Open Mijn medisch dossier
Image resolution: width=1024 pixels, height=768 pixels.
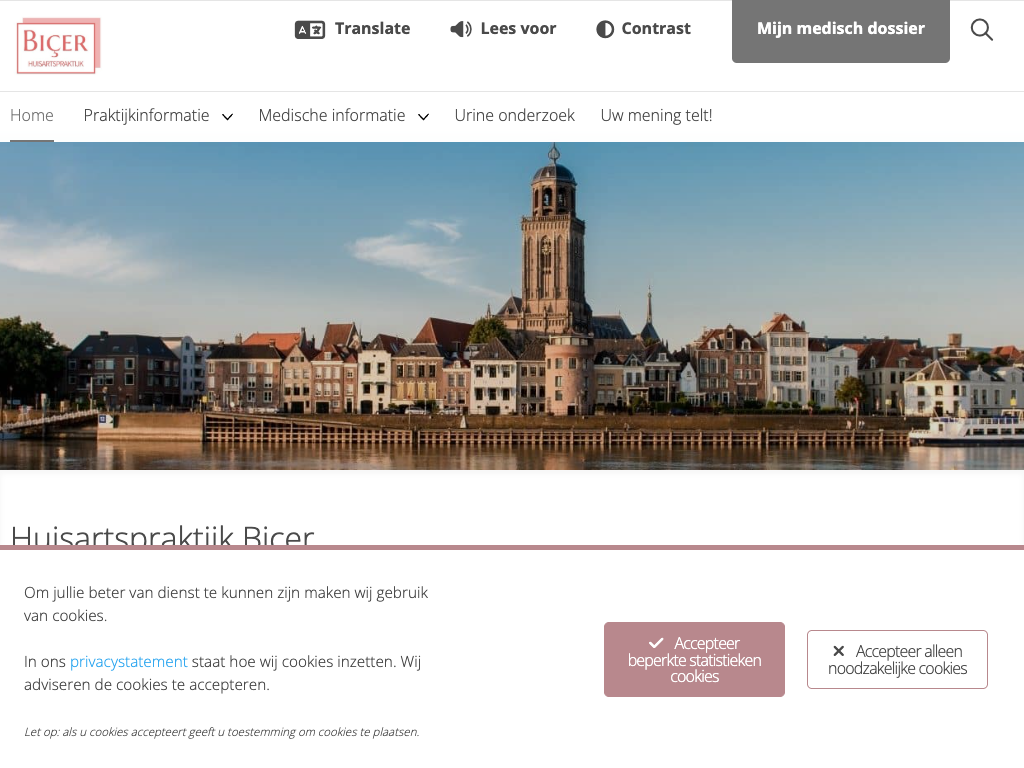(840, 30)
